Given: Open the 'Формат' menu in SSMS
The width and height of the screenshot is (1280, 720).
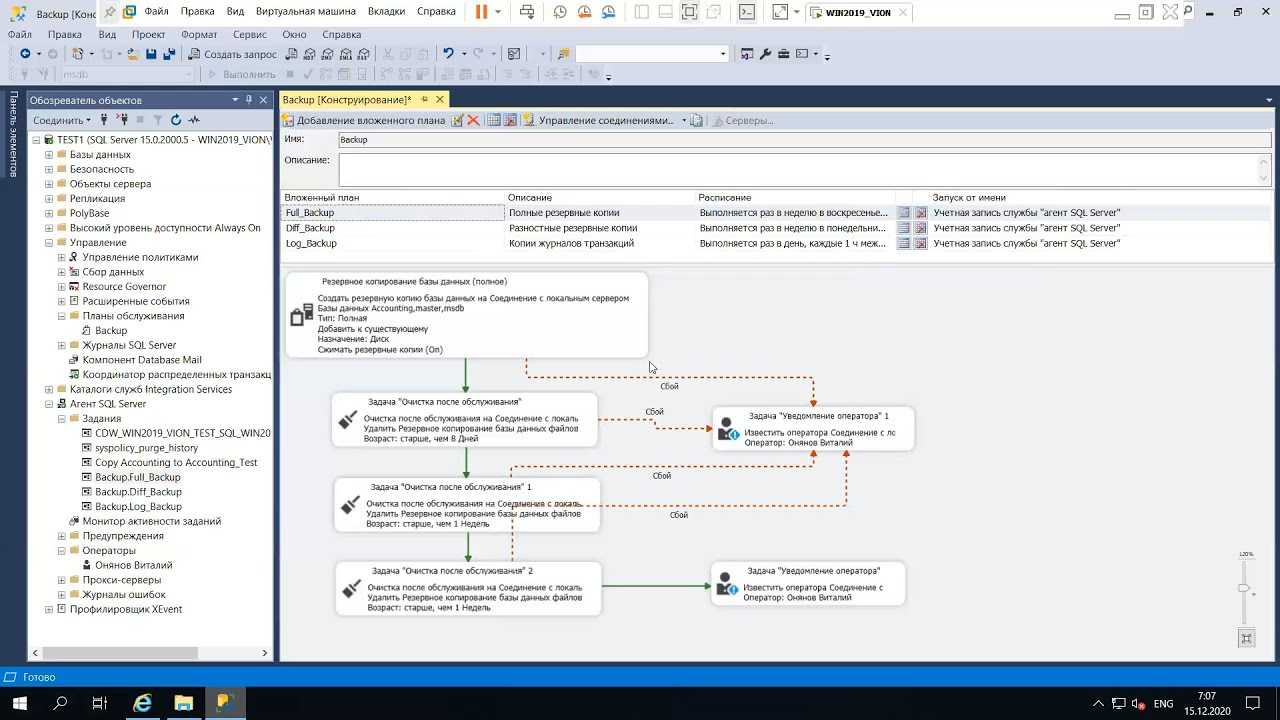Looking at the screenshot, I should (199, 34).
